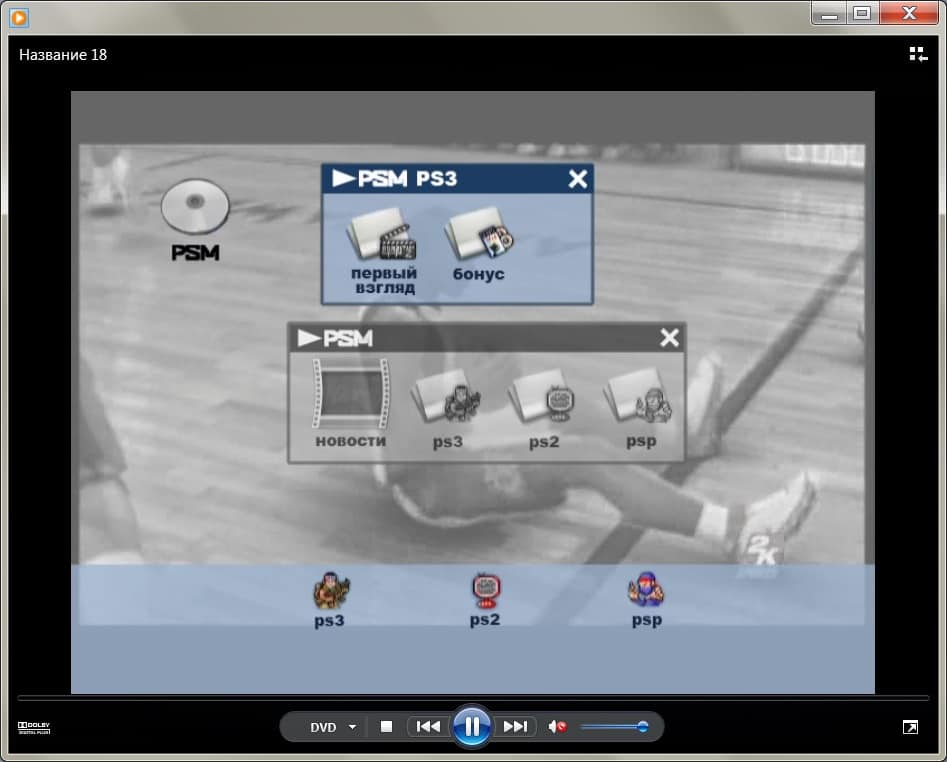Click the DVD menu button
The image size is (947, 762).
[x=323, y=727]
